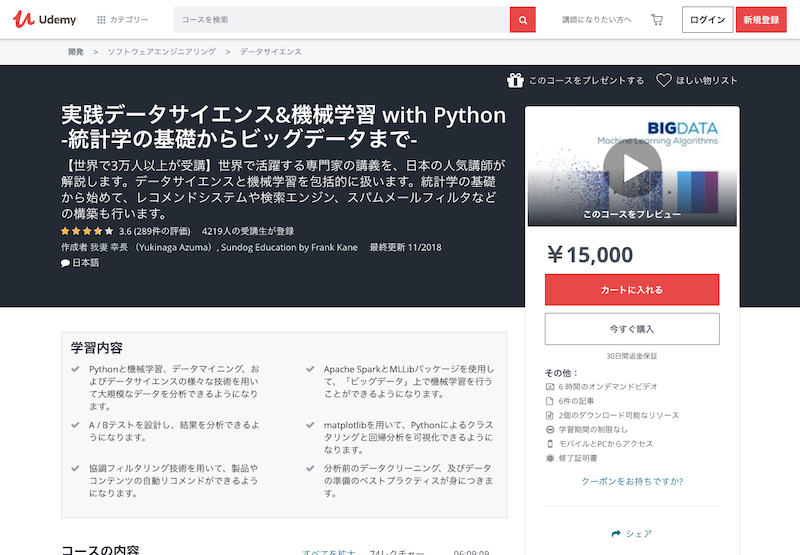This screenshot has width=800, height=555.
Task: Select the 学習内容 heading
Action: [97, 348]
